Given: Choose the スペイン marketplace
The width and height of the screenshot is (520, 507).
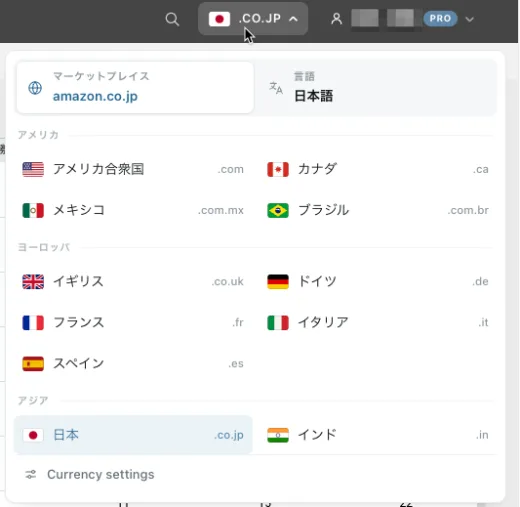Looking at the screenshot, I should (133, 364).
